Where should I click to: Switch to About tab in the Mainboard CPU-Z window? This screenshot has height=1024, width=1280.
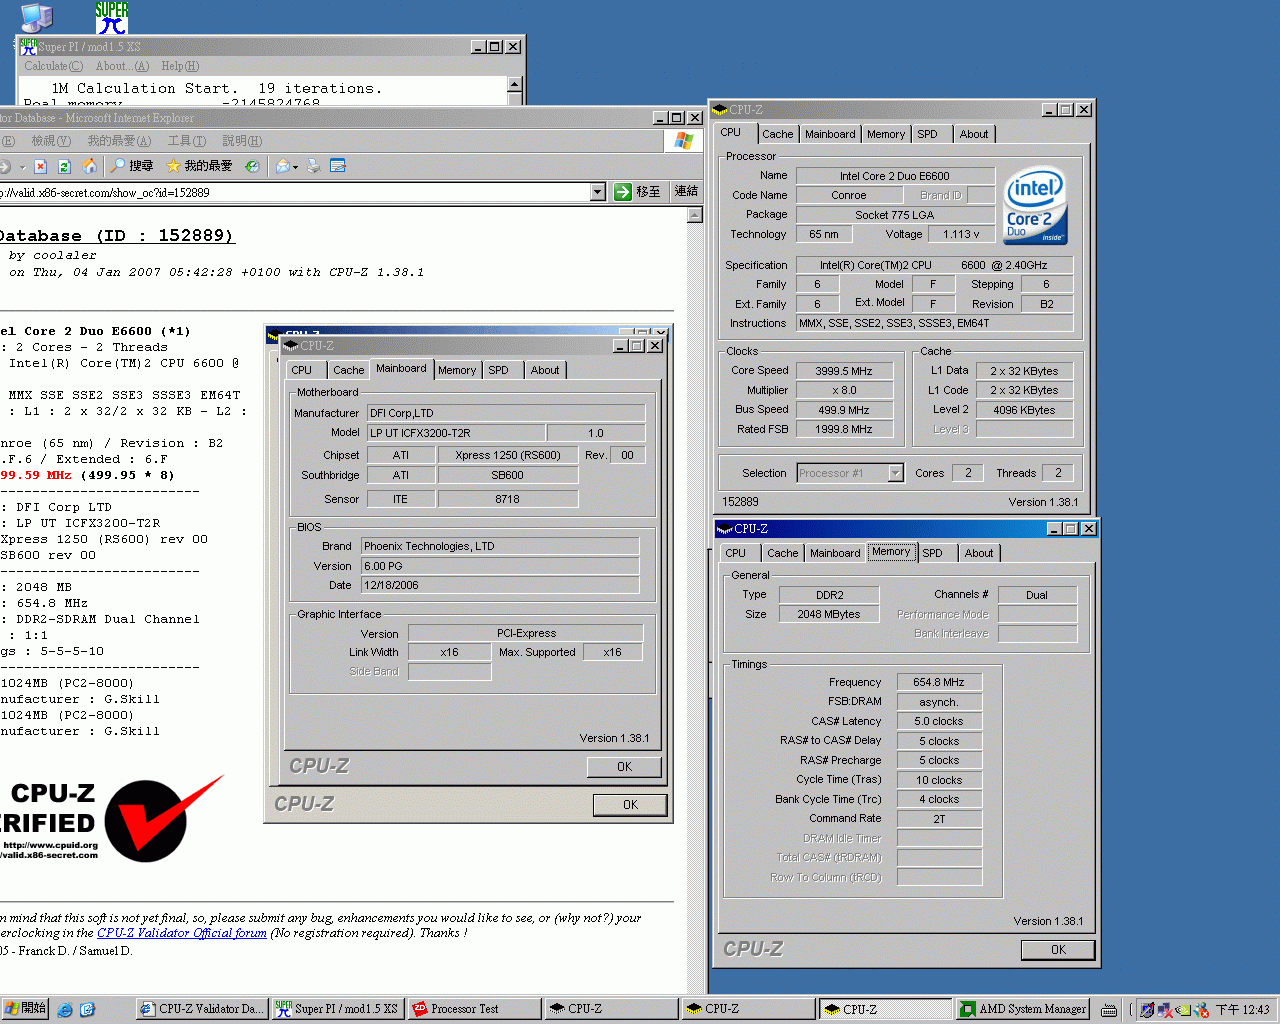pos(545,370)
